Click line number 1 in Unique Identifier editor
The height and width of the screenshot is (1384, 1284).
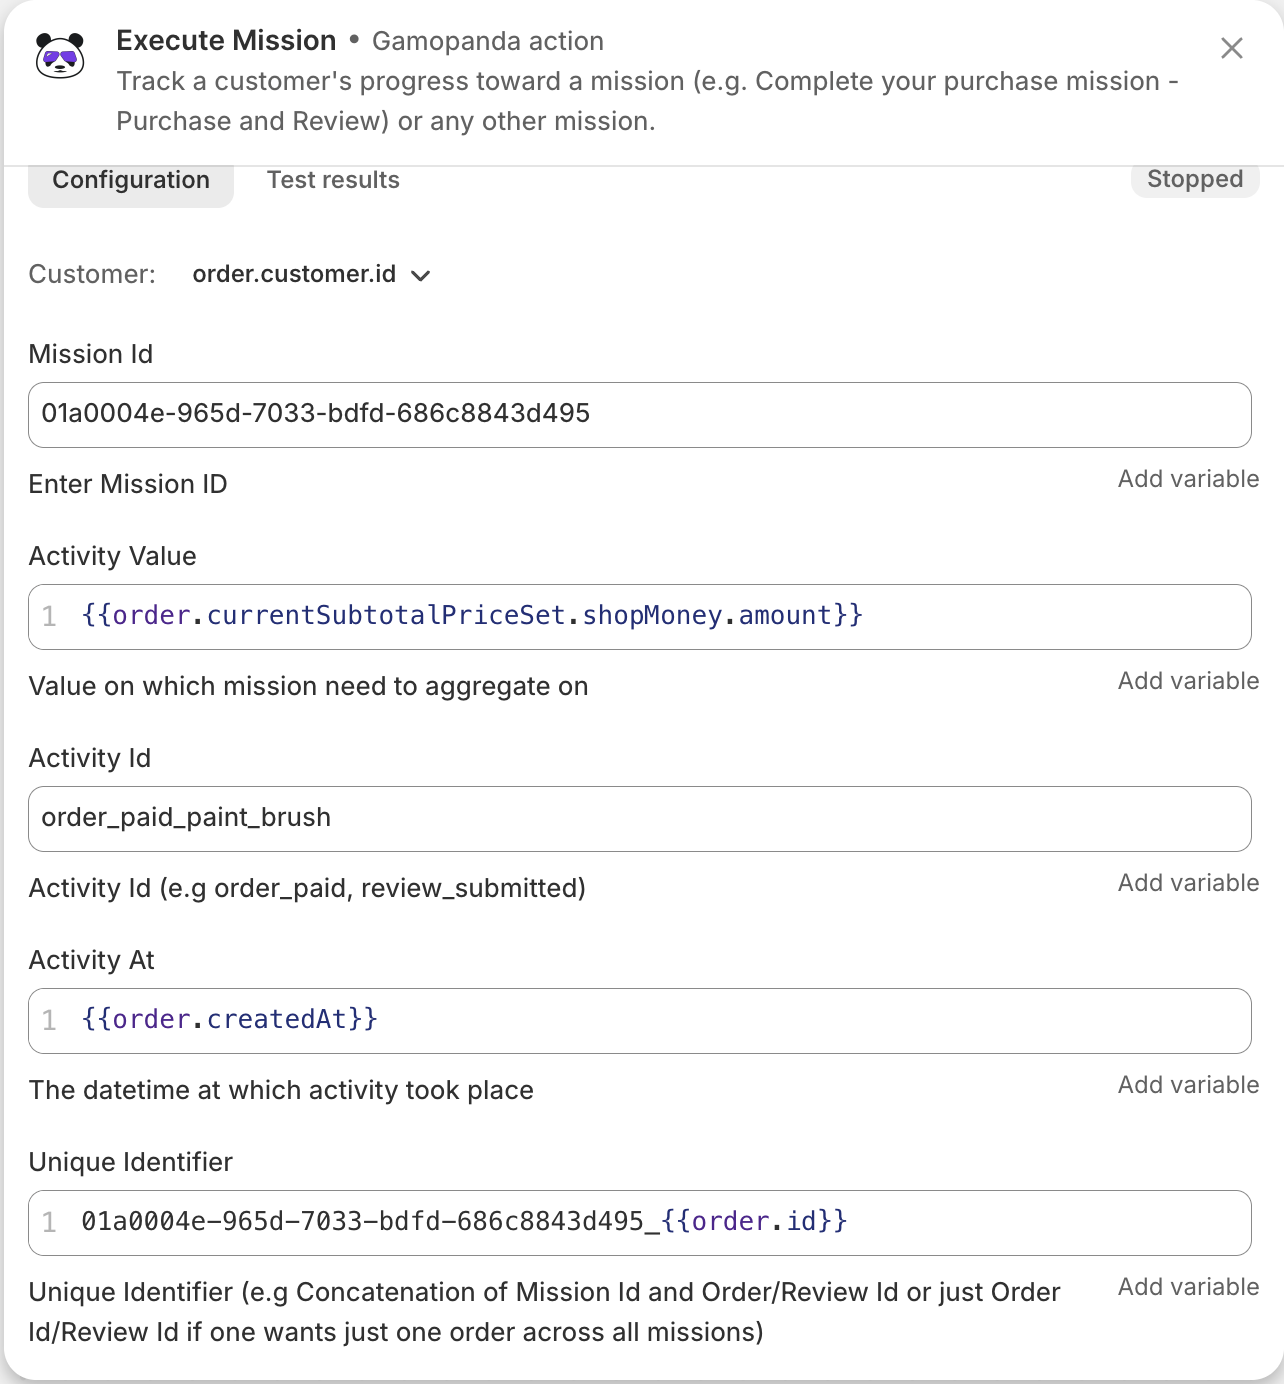(49, 1222)
